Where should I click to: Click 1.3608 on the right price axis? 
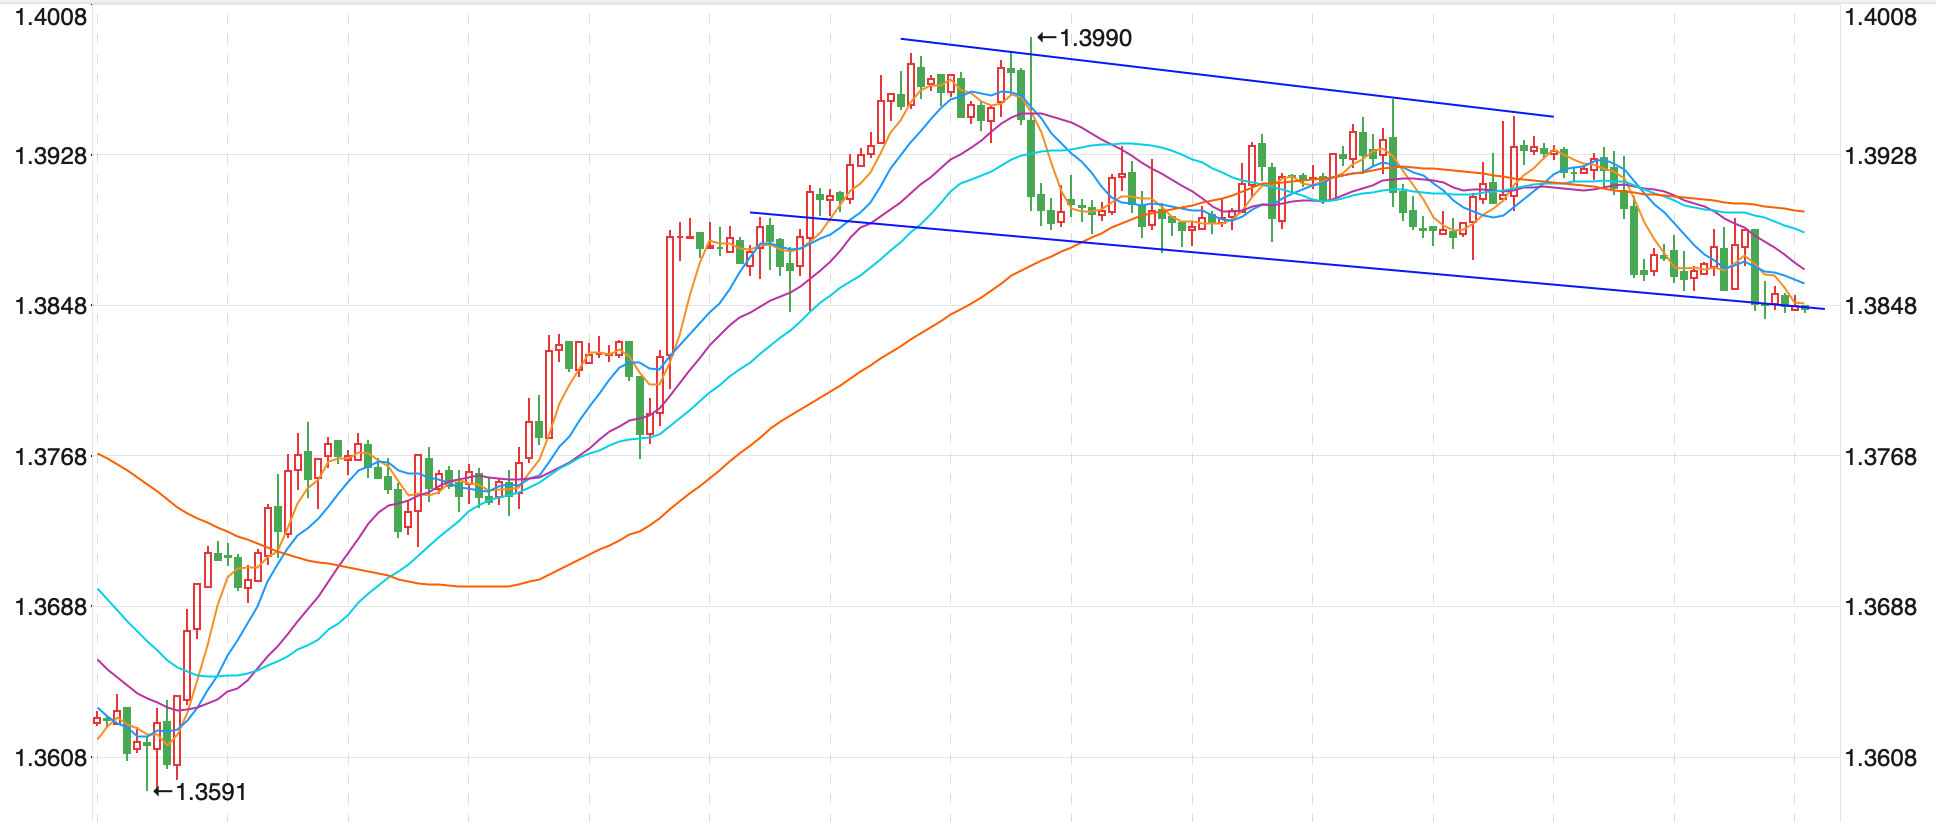click(x=1880, y=758)
